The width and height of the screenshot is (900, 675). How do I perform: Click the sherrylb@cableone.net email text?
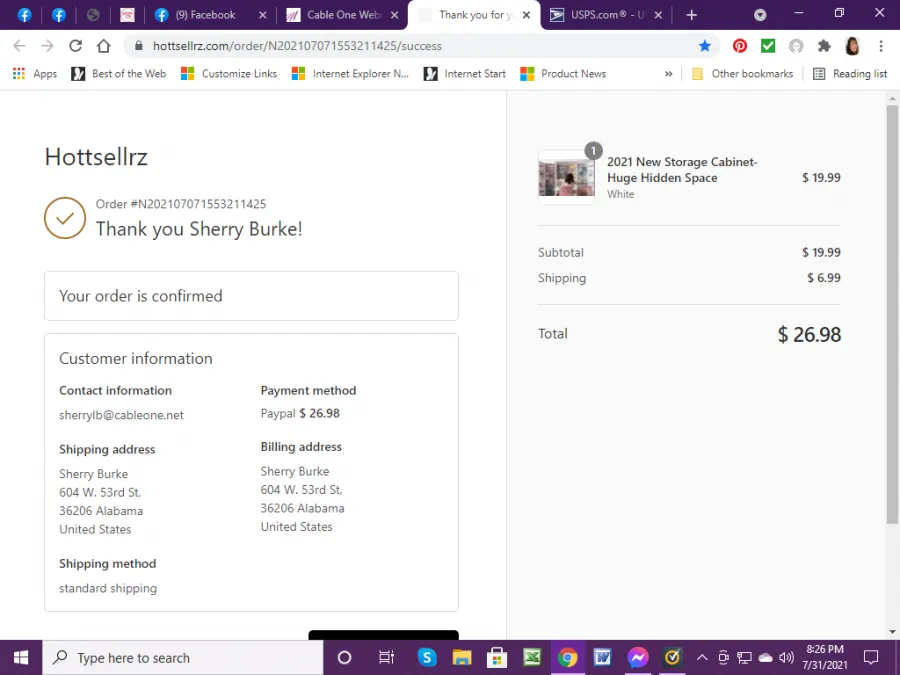click(122, 415)
